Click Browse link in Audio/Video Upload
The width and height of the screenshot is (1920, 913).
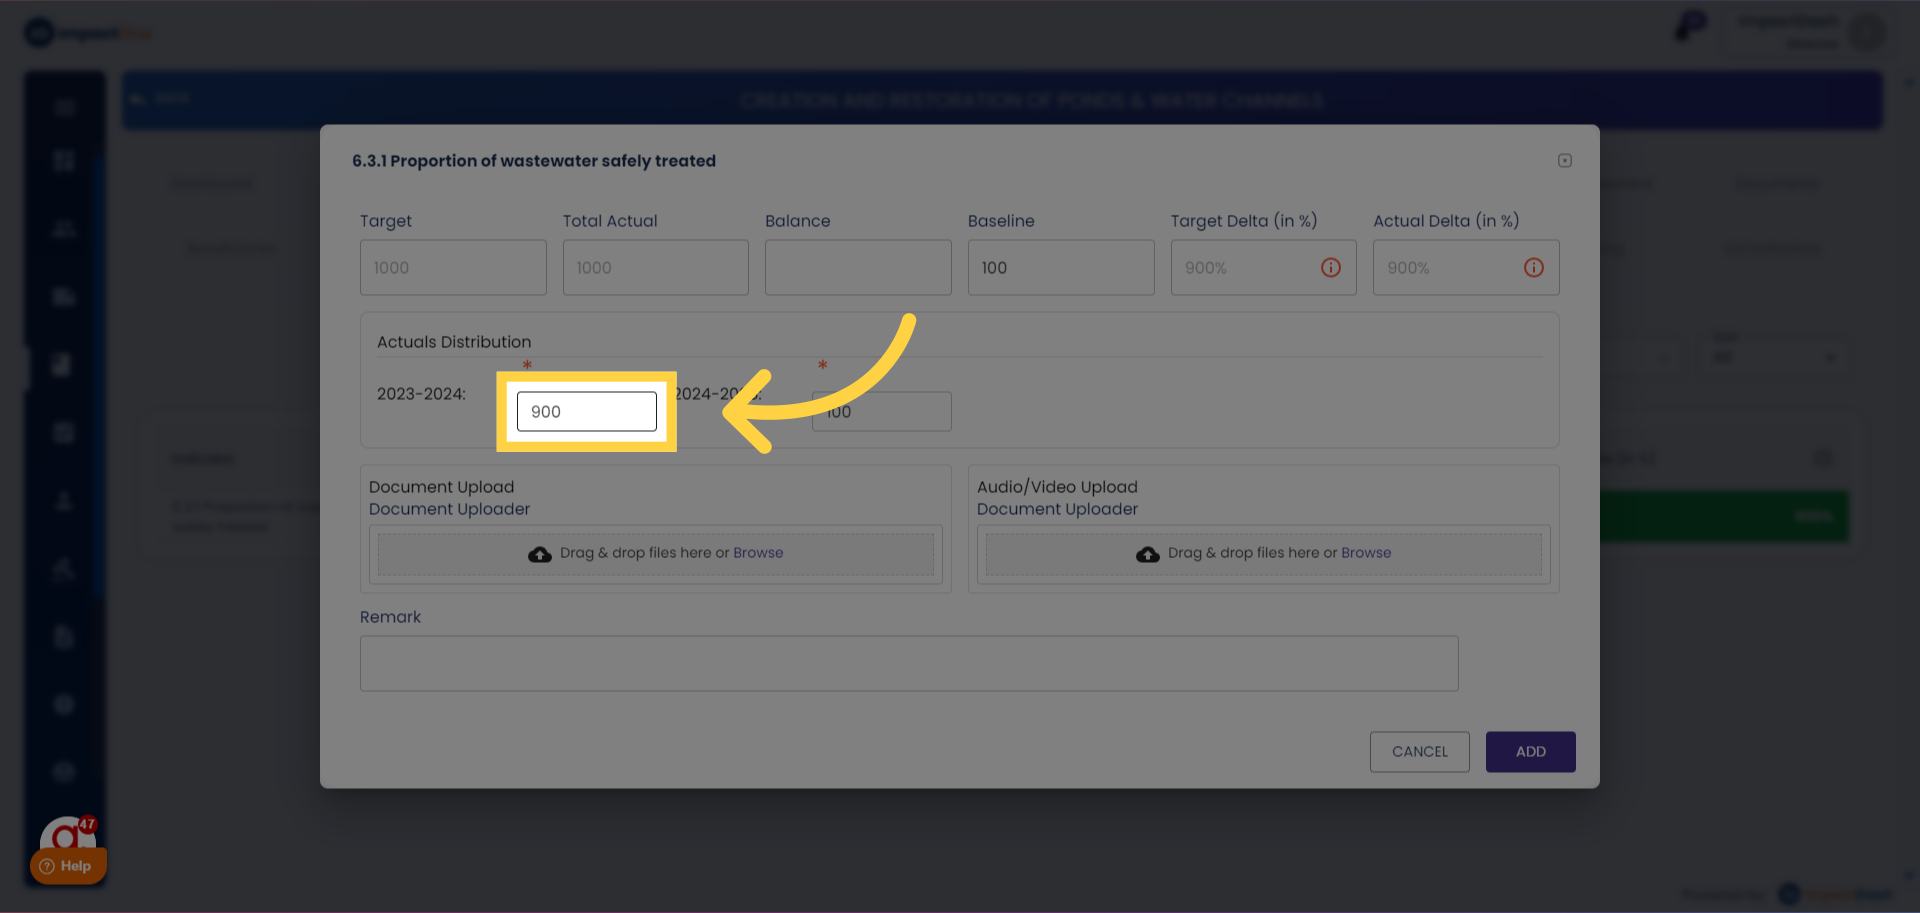pyautogui.click(x=1366, y=553)
